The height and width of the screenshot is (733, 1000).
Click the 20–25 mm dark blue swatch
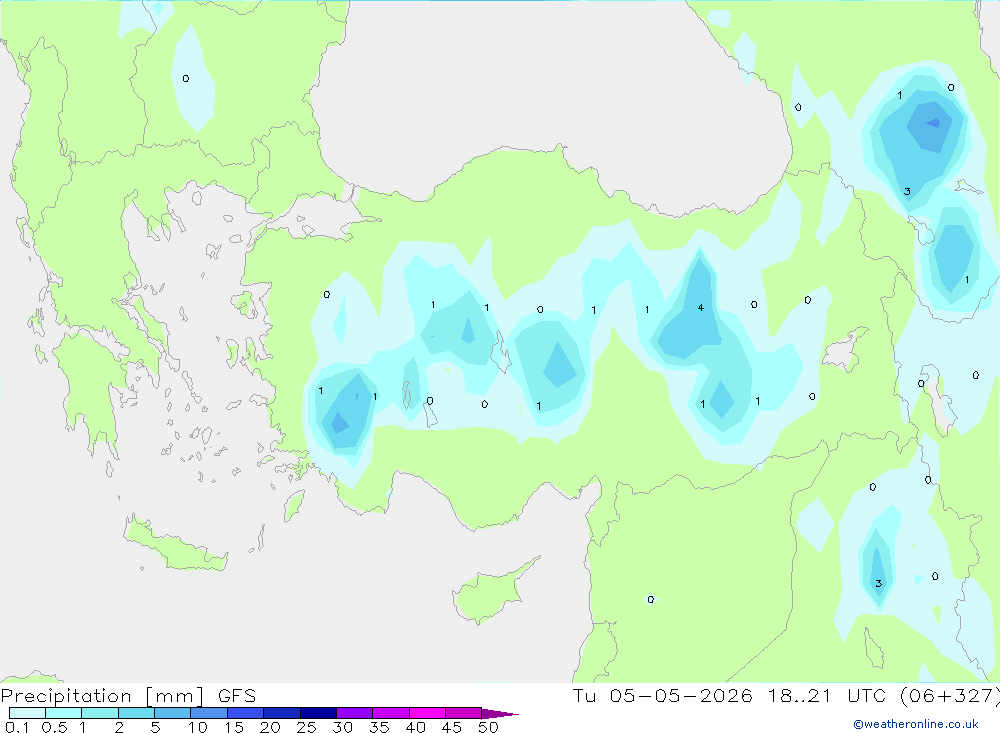[x=281, y=713]
